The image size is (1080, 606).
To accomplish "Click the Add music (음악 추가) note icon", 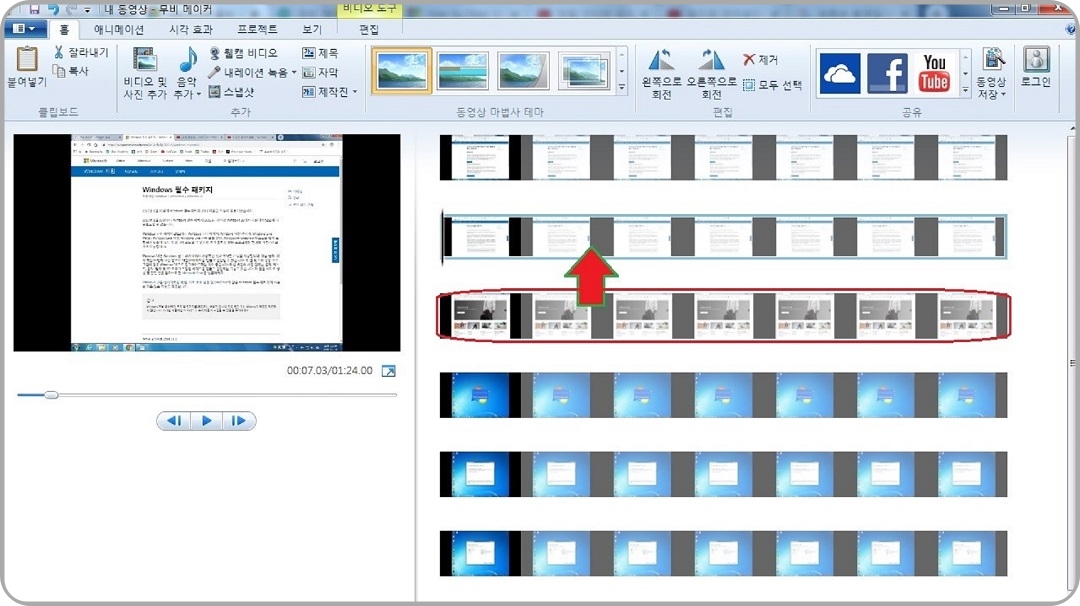I will (187, 61).
